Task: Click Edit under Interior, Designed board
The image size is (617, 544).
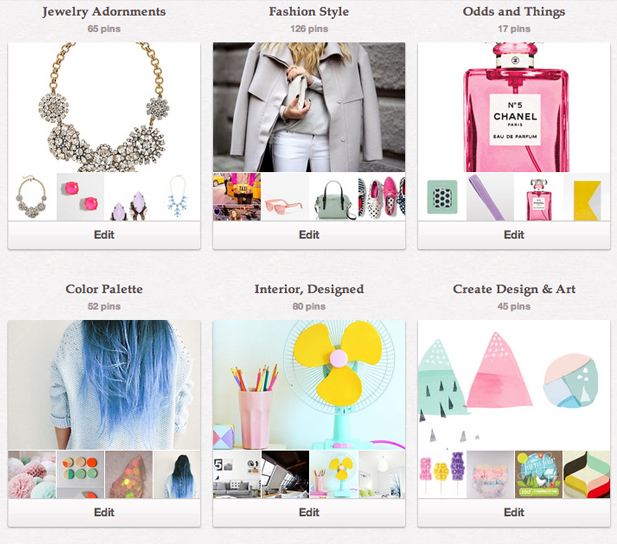Action: click(x=309, y=513)
